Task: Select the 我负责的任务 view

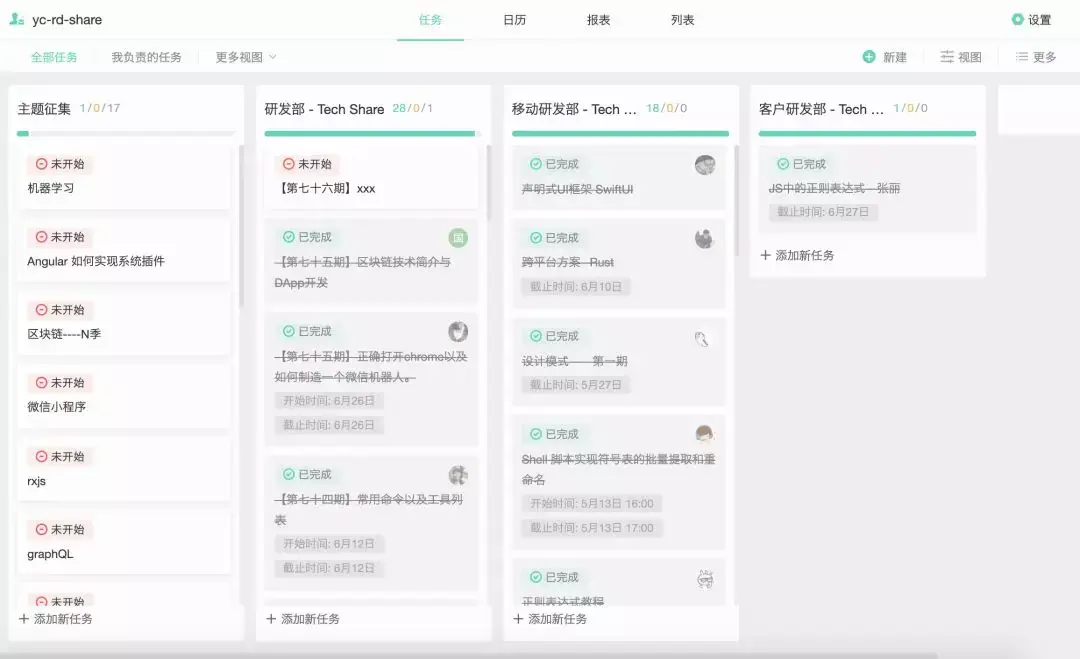Action: click(x=147, y=57)
